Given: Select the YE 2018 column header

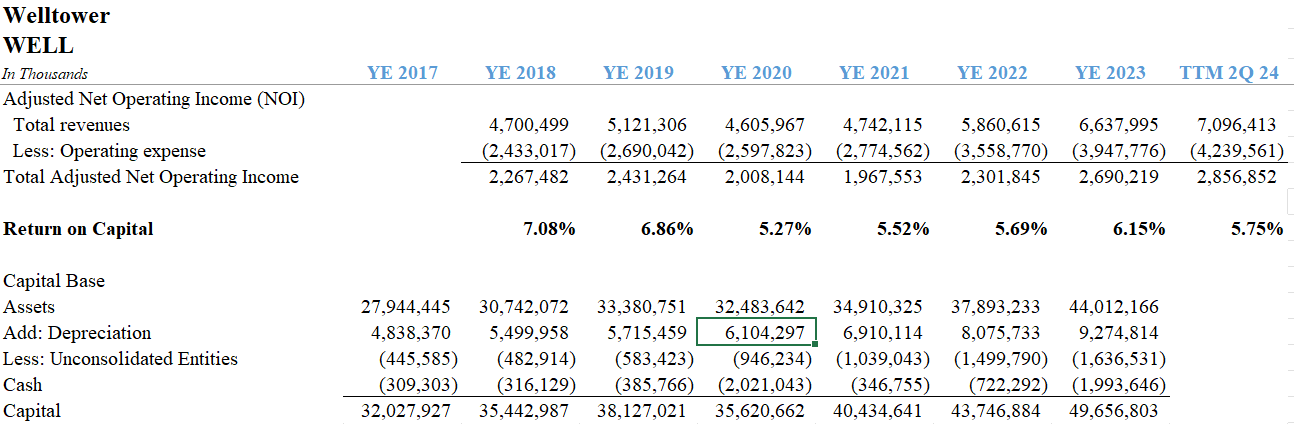Looking at the screenshot, I should [520, 73].
